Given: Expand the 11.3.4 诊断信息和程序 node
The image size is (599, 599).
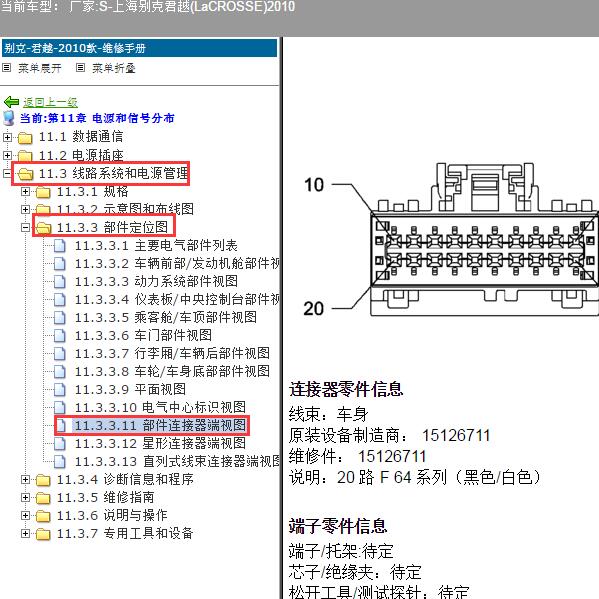Looking at the screenshot, I should tap(25, 479).
